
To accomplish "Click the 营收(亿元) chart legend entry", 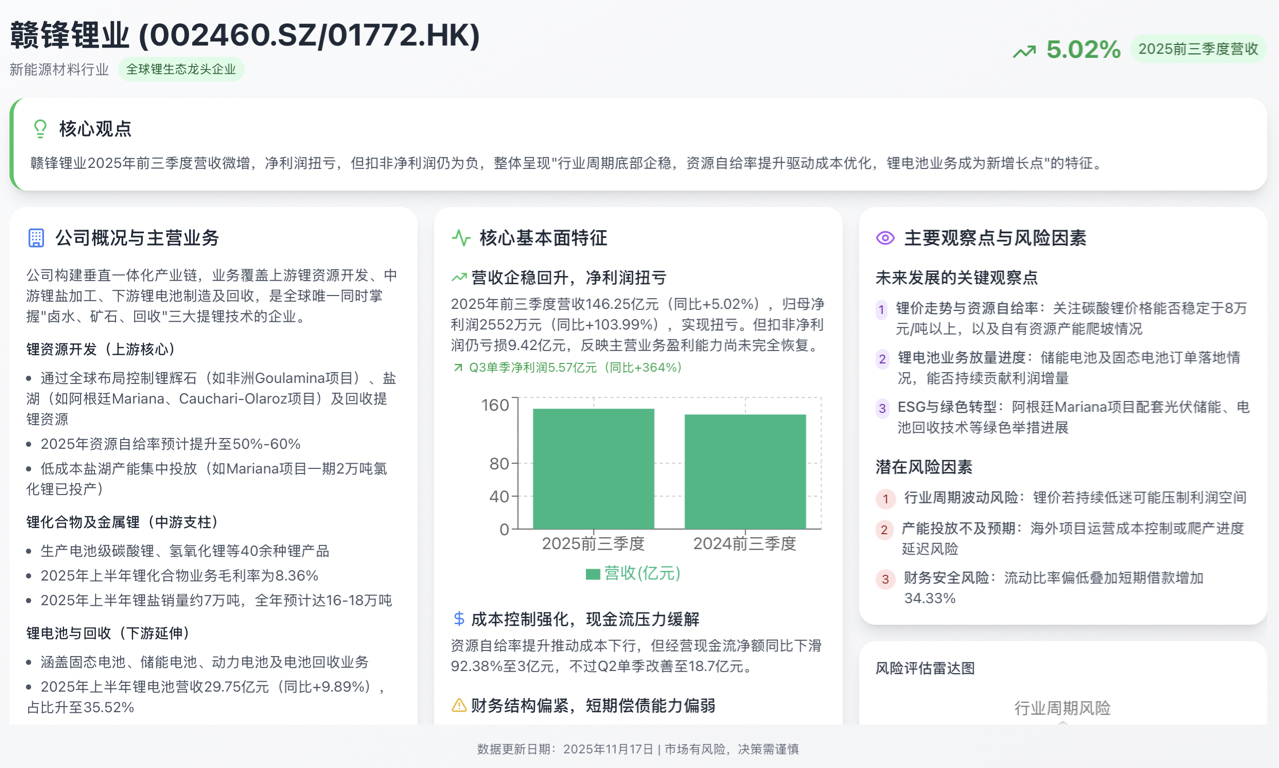I will click(633, 573).
